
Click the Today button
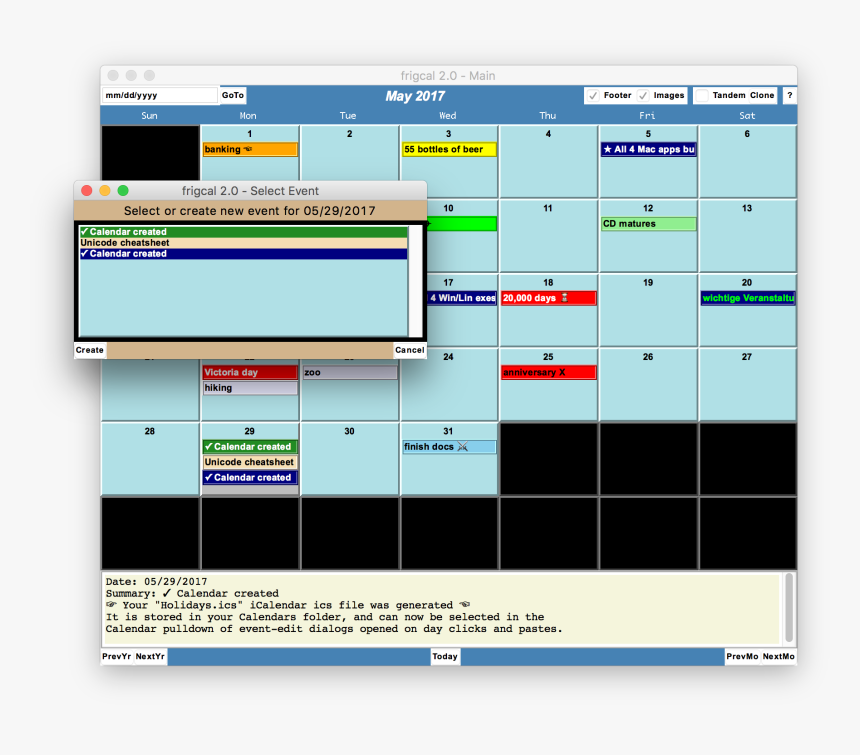tap(445, 657)
